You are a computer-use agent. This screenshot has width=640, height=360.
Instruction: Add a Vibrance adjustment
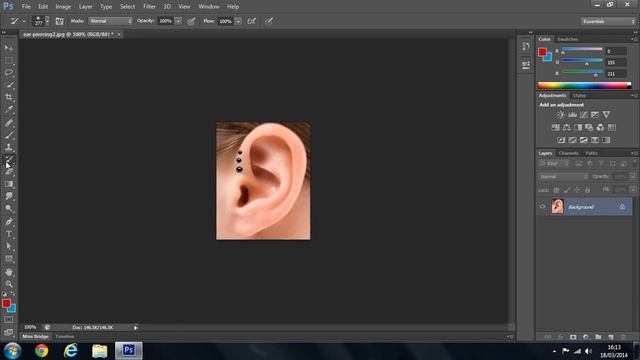[x=606, y=115]
